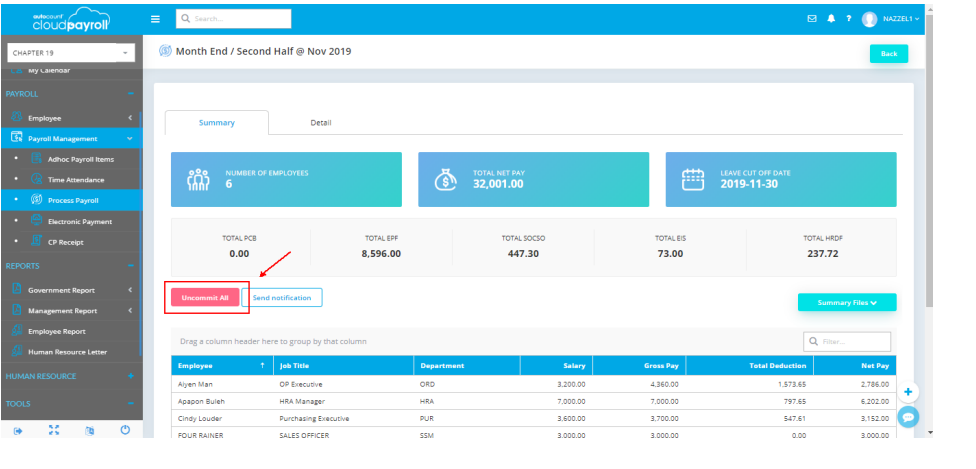
Task: Click the logout arrow icon in sidebar footer
Action: click(18, 430)
